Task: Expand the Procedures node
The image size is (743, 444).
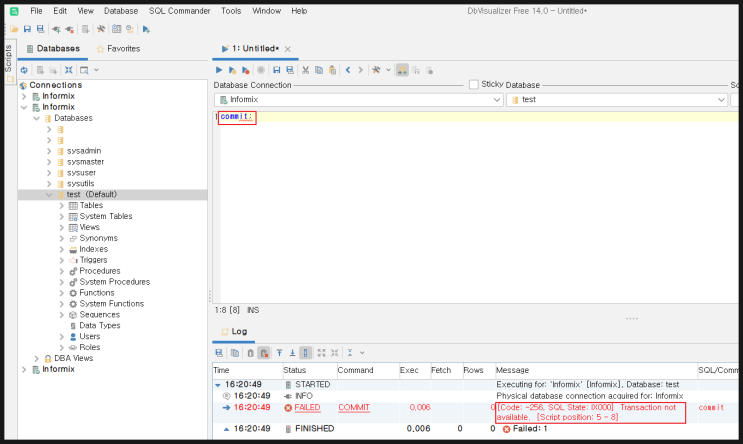Action: (62, 271)
